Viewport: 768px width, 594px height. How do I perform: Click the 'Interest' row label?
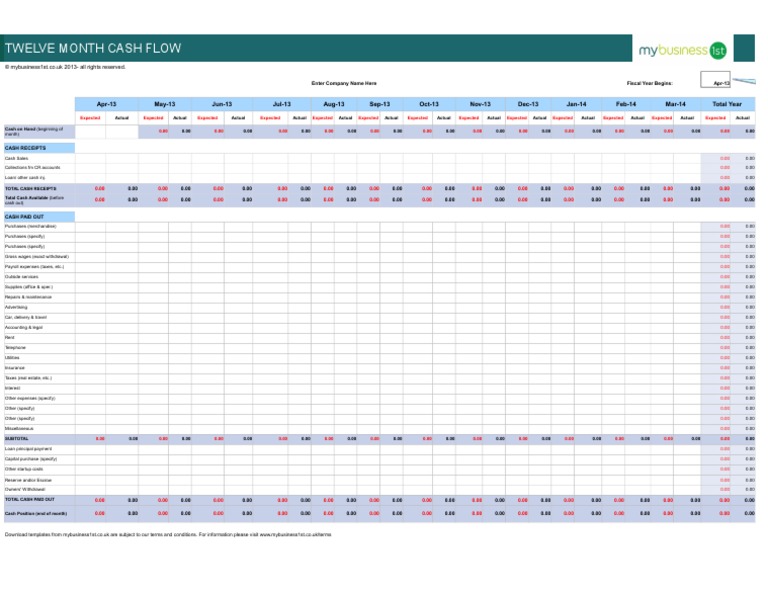point(13,388)
